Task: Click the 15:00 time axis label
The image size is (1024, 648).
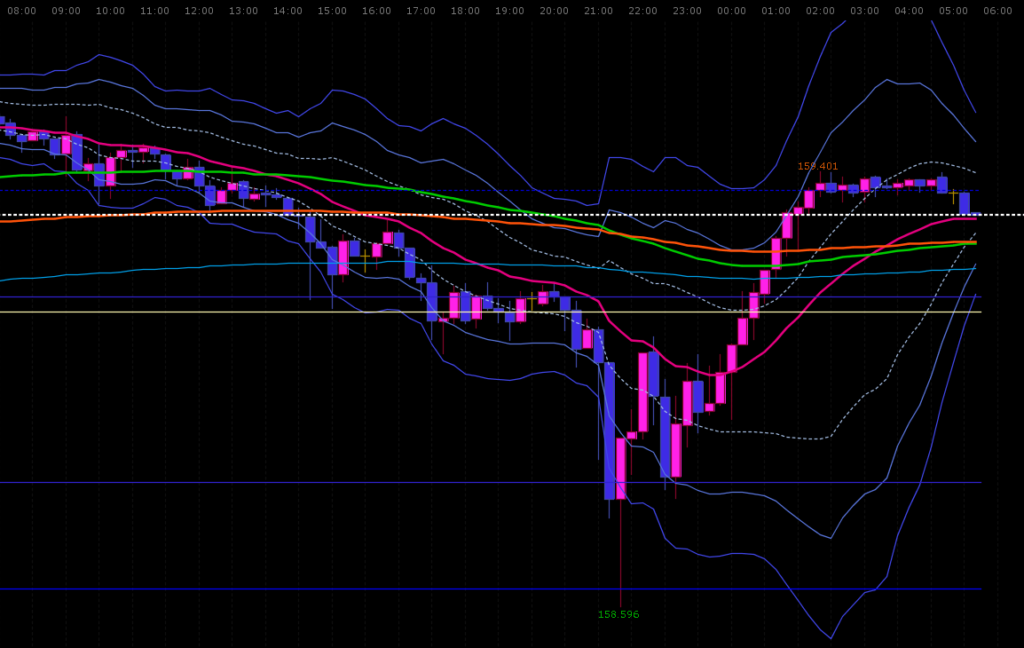Action: (332, 11)
